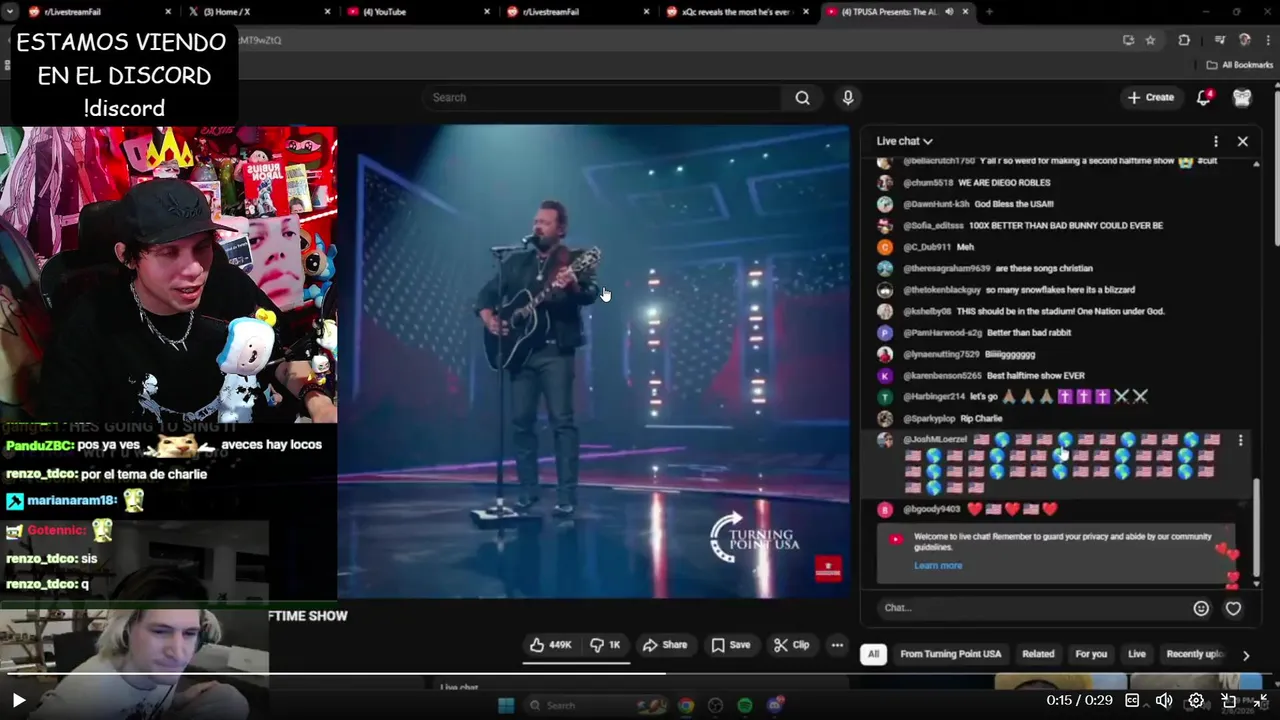Open the install app icon in address bar
Image resolution: width=1280 pixels, height=720 pixels.
pyautogui.click(x=1128, y=40)
